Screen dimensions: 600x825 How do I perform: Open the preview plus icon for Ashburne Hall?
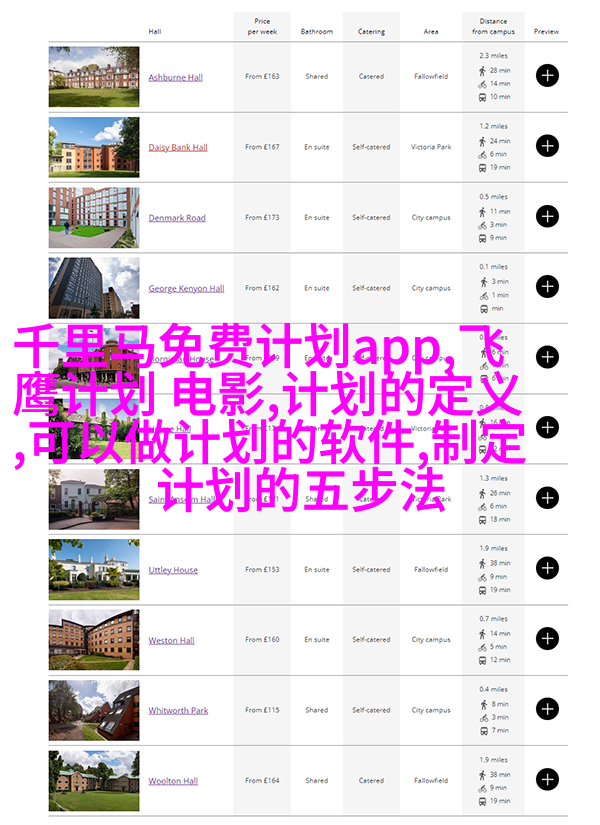[547, 76]
